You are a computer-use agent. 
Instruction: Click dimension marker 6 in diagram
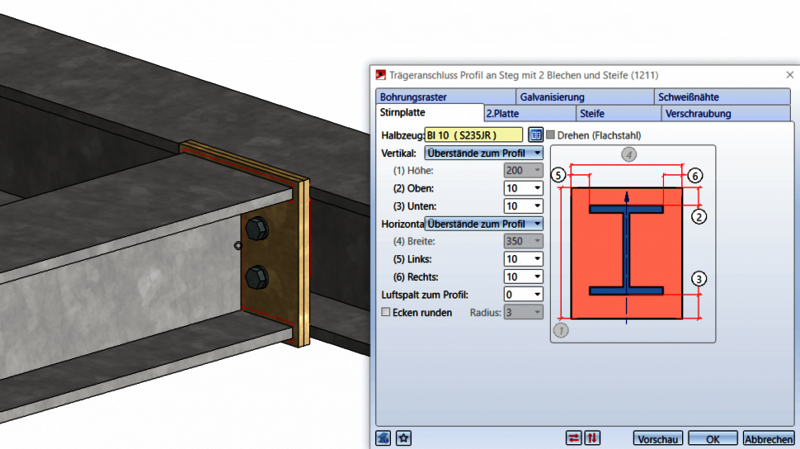pyautogui.click(x=695, y=175)
